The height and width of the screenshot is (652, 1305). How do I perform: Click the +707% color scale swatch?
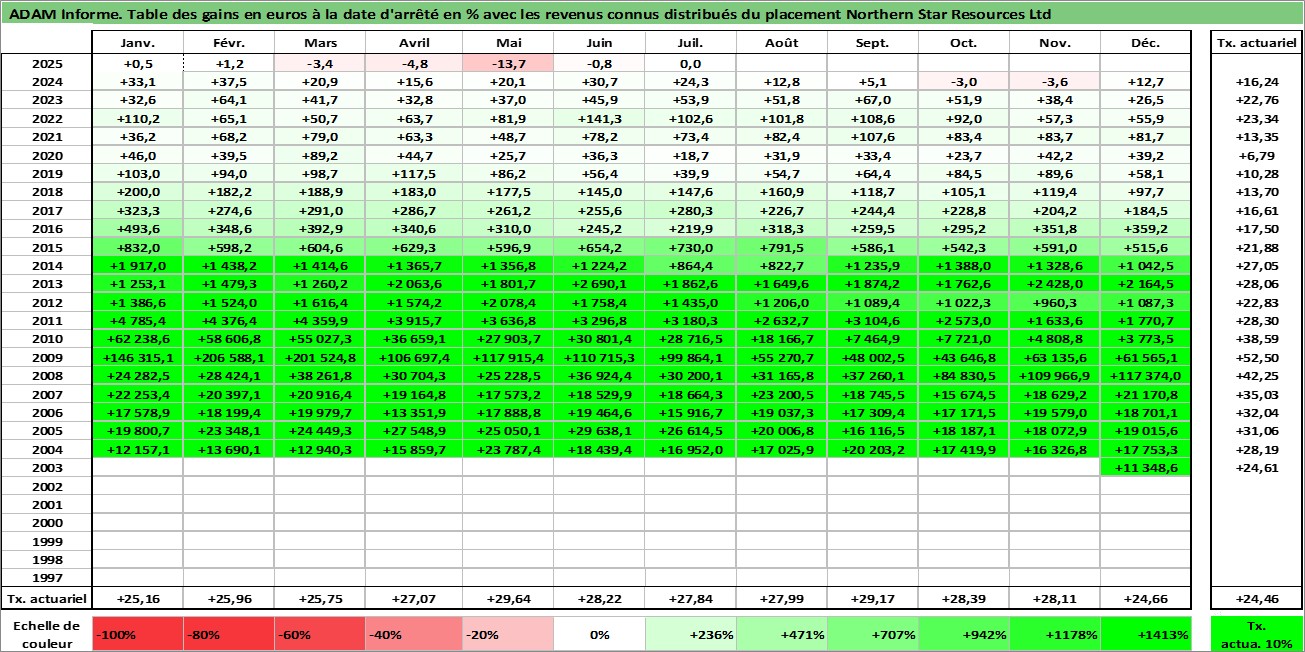(872, 634)
